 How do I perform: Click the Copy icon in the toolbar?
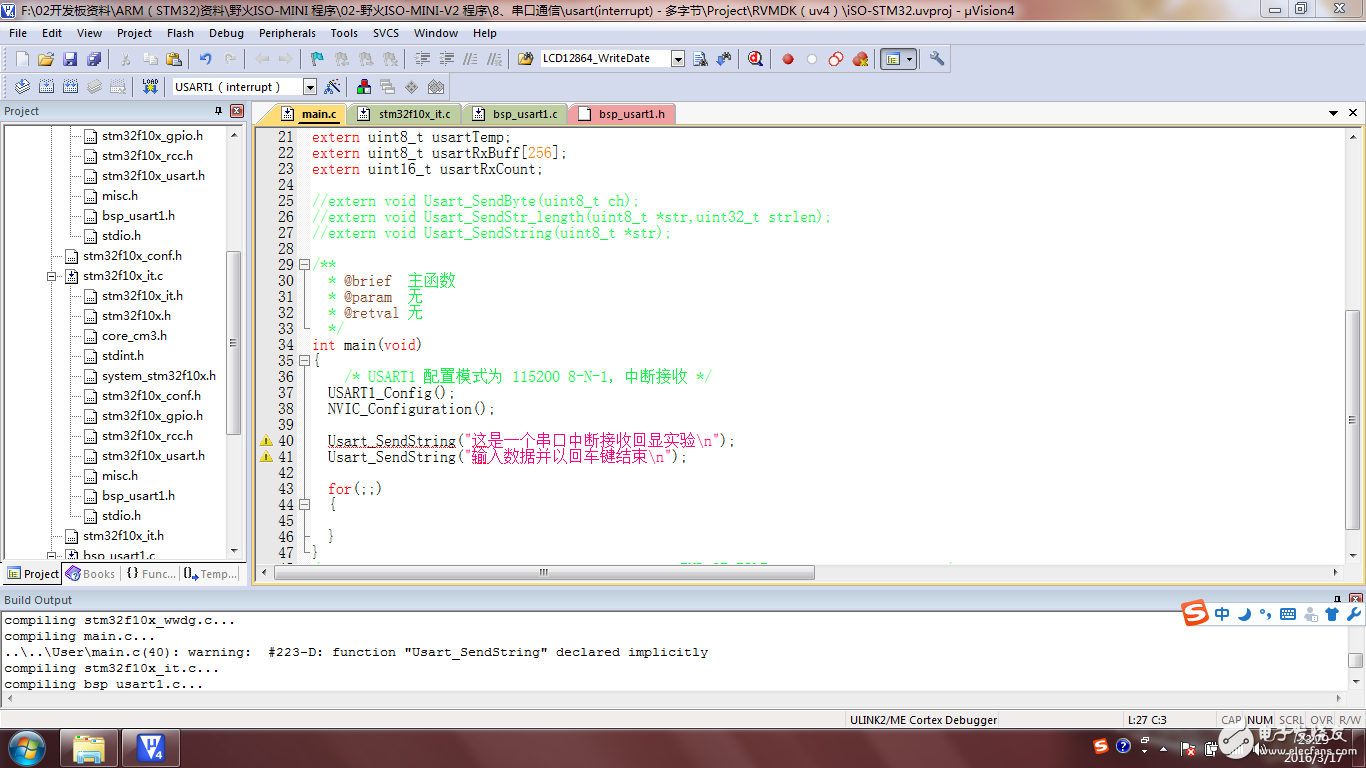150,59
